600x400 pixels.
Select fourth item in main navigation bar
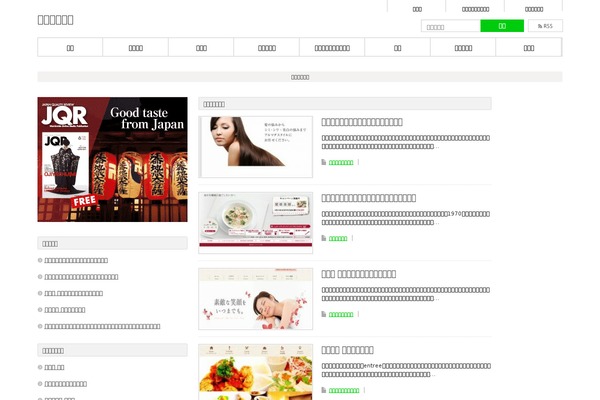pos(267,47)
